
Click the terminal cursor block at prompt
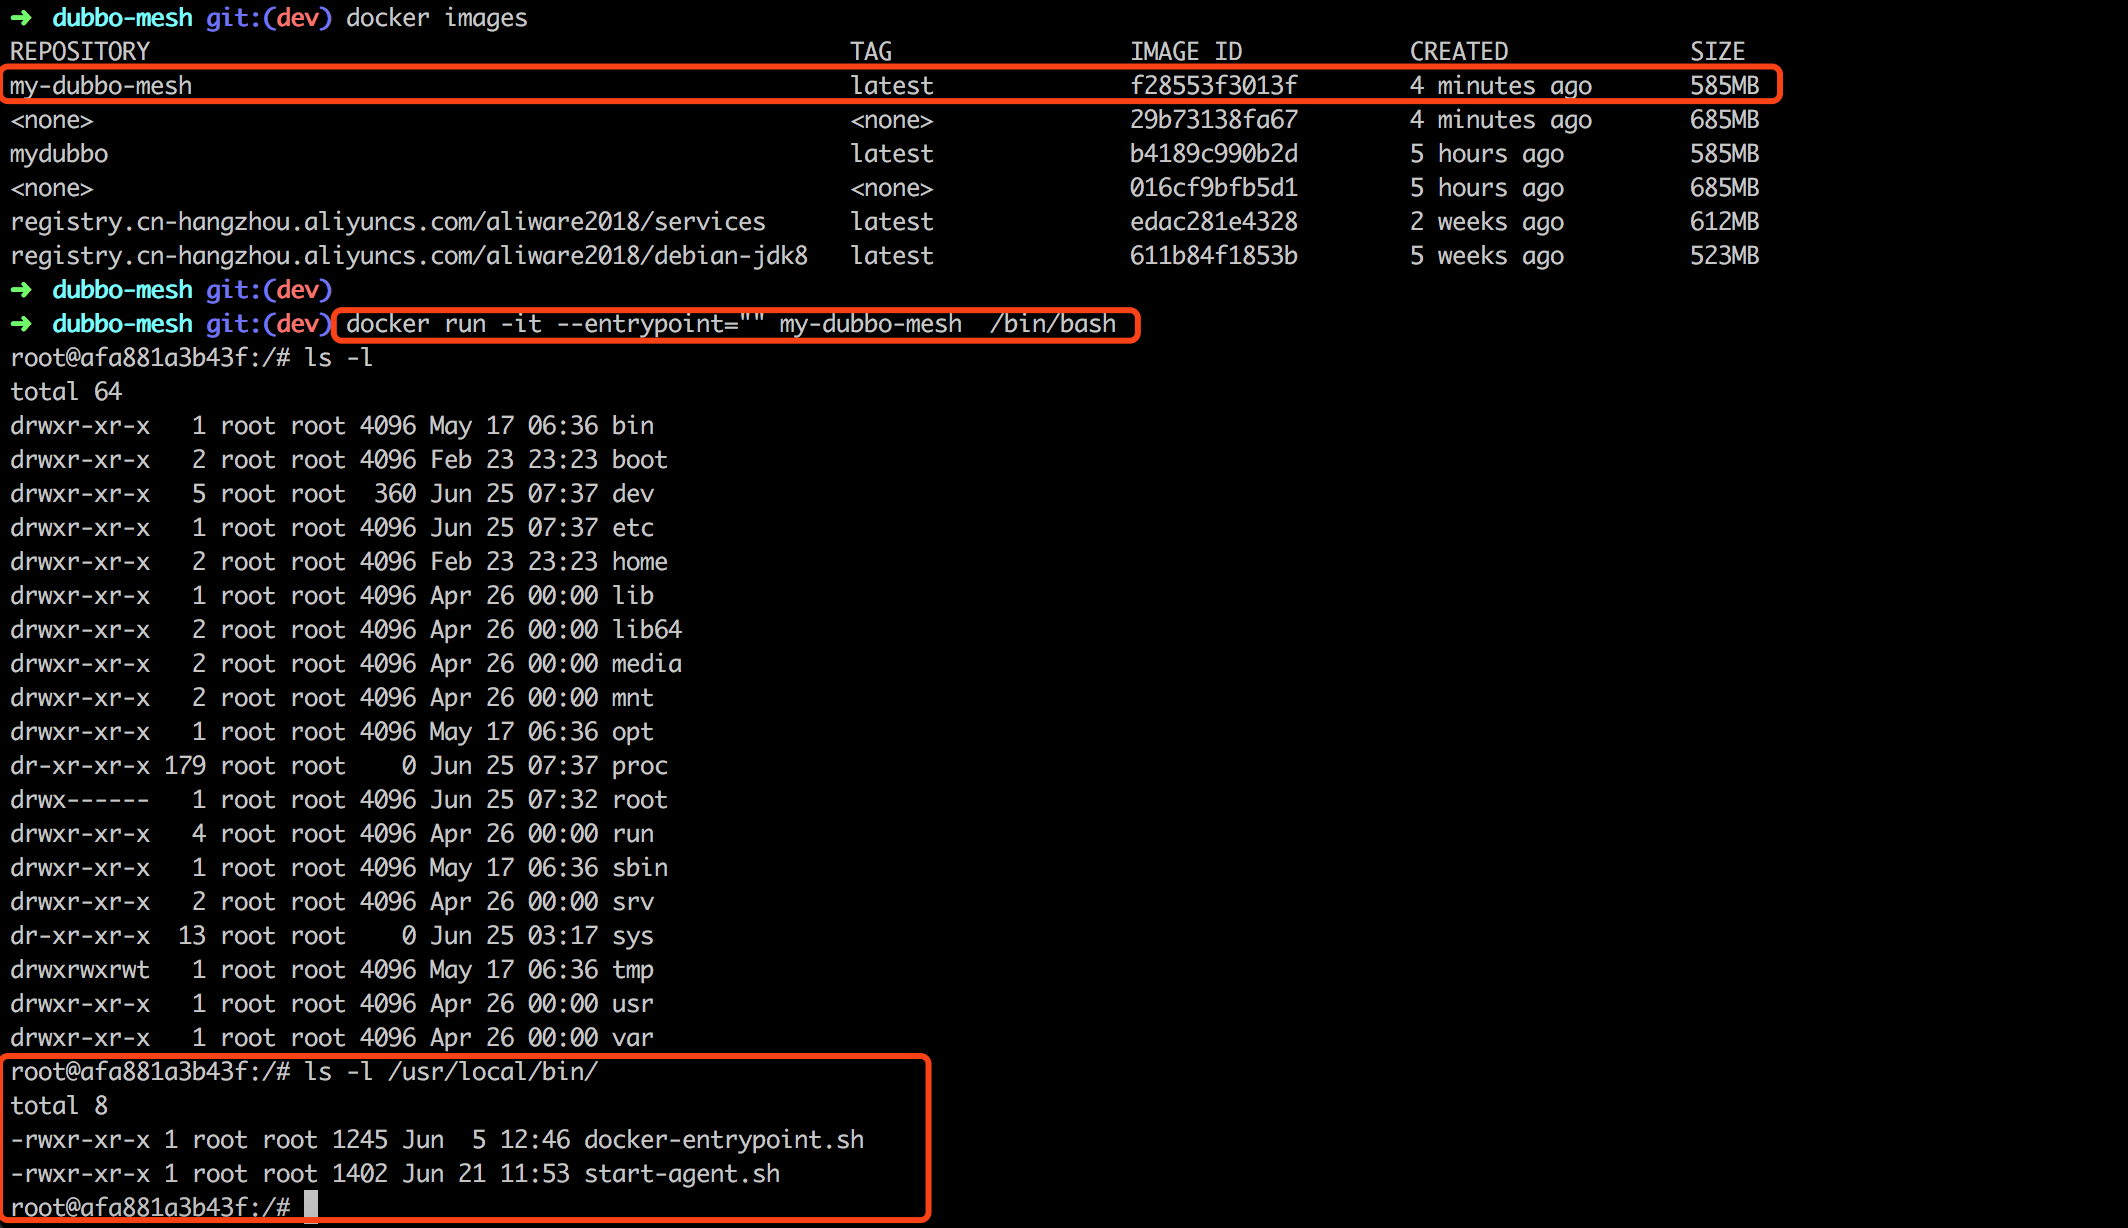pos(311,1206)
